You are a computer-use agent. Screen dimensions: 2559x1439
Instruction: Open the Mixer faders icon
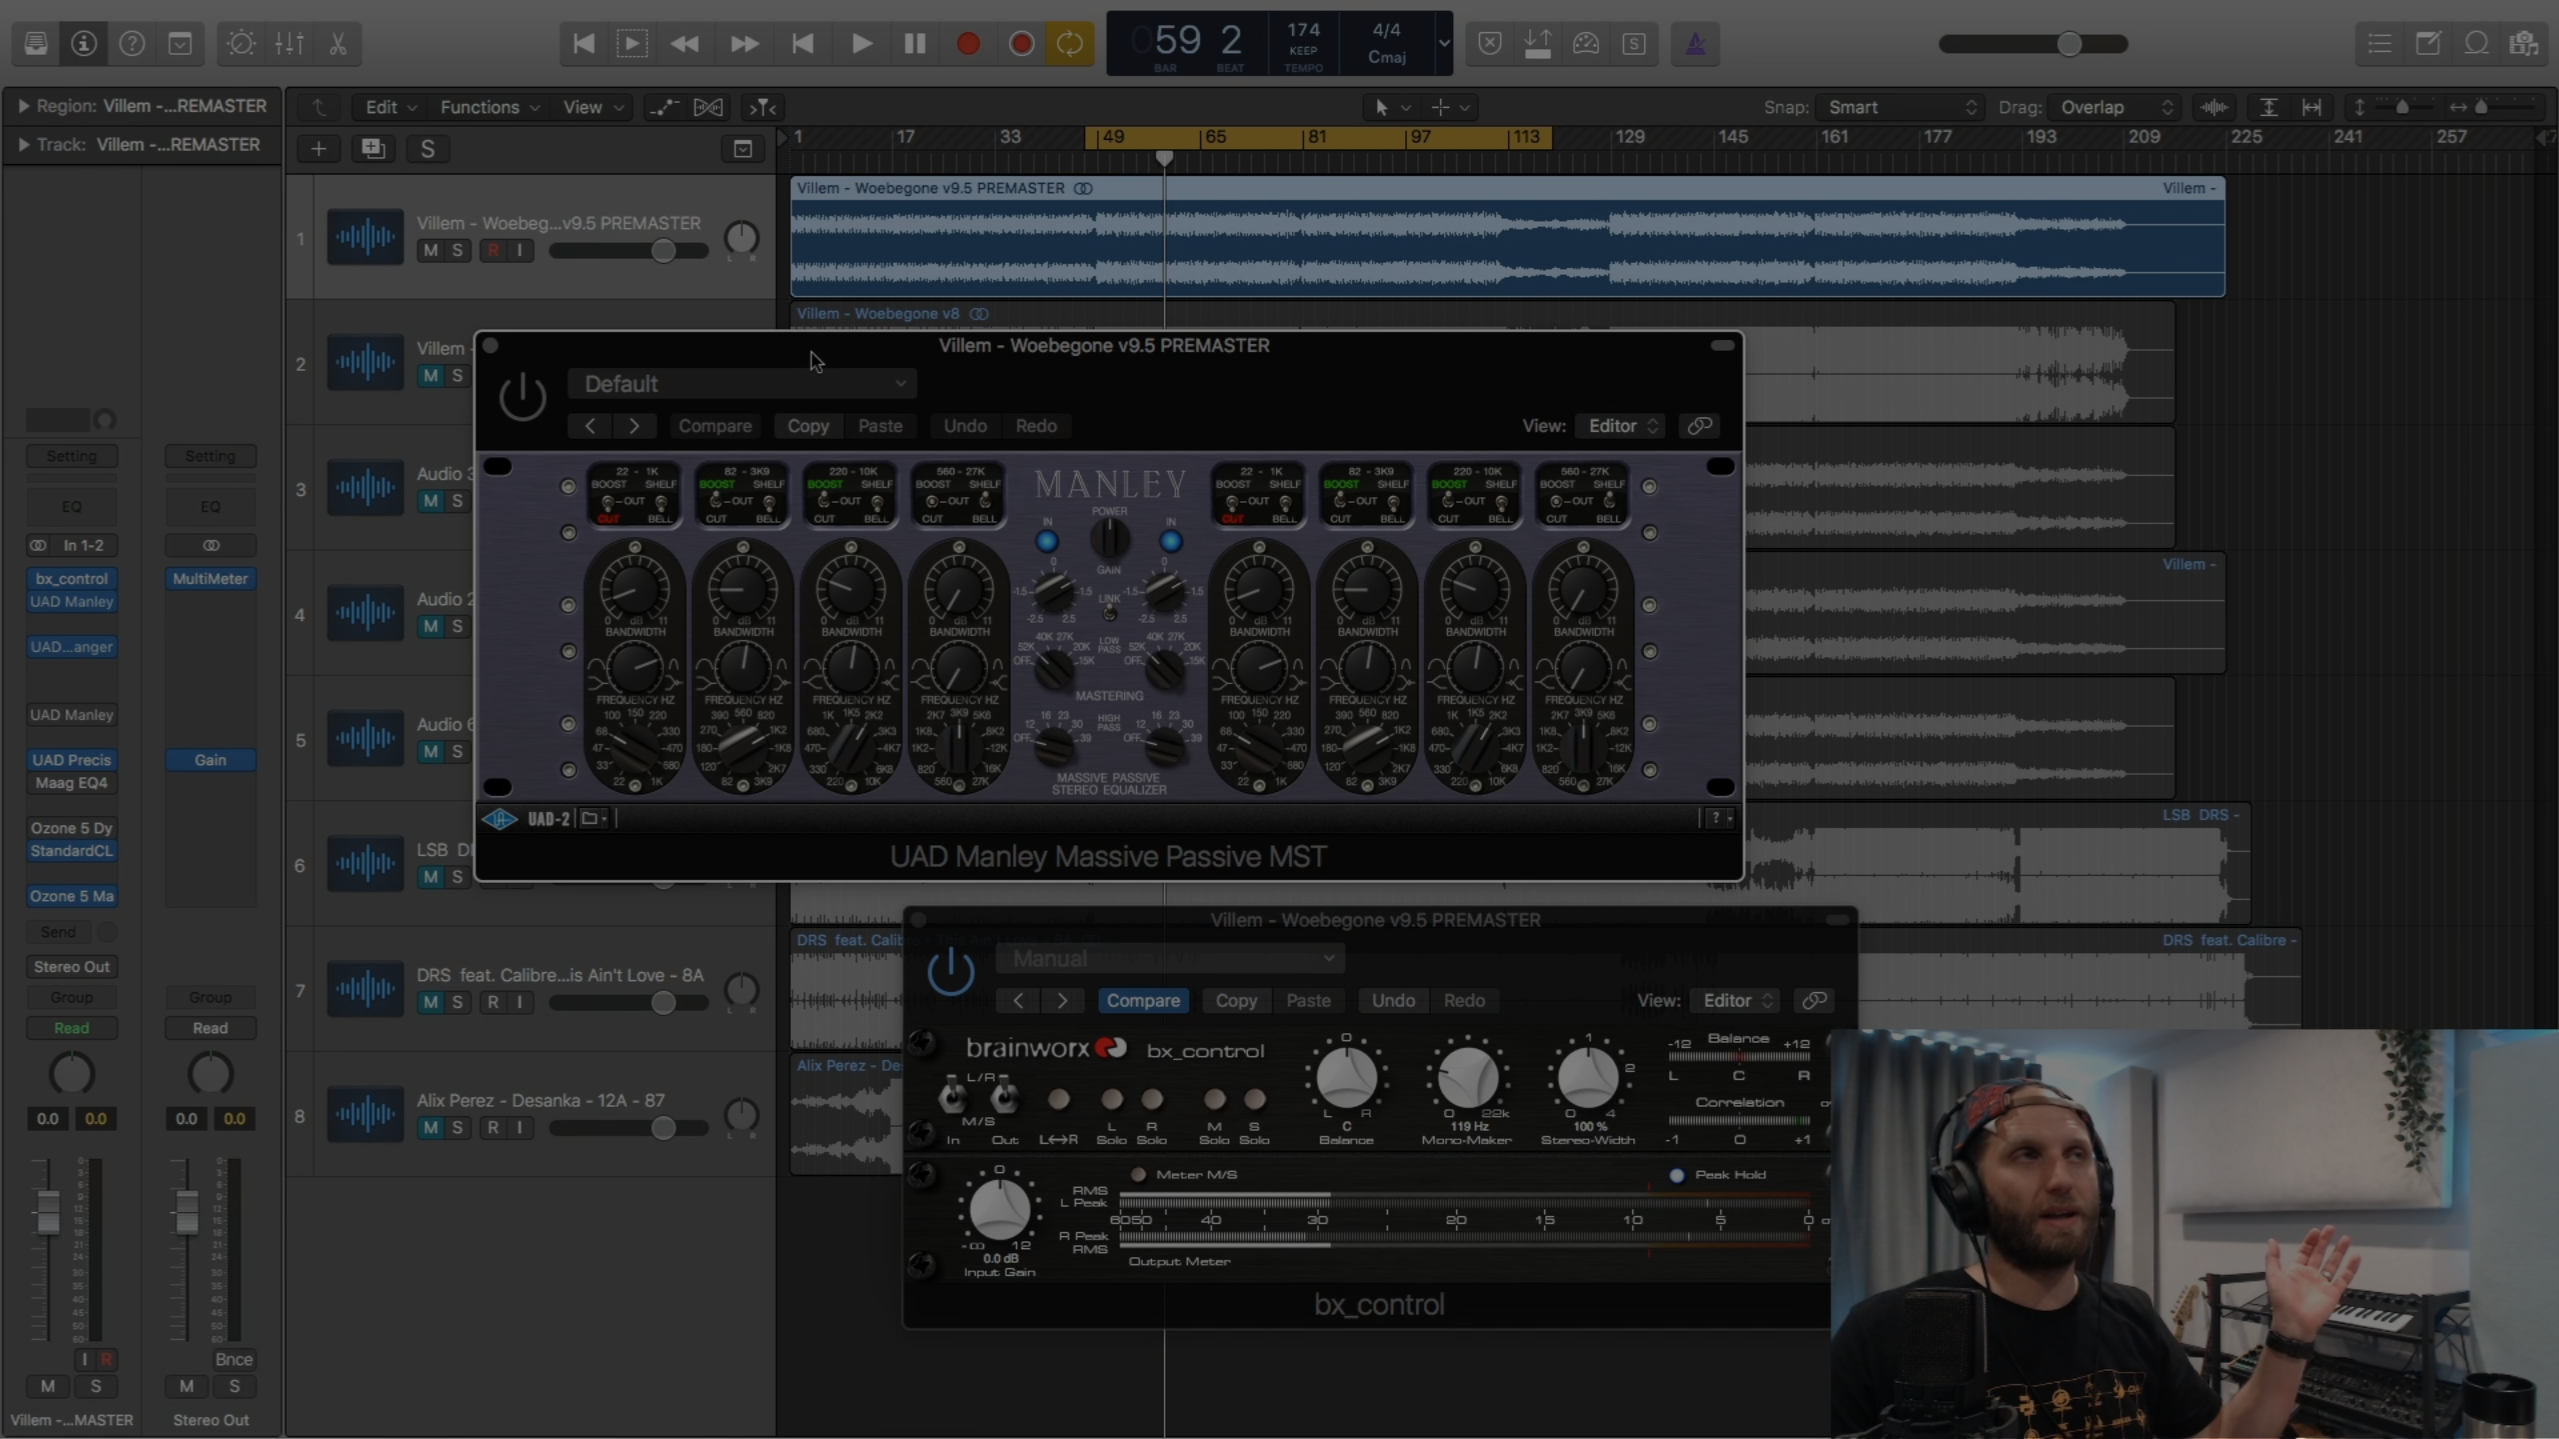pos(289,44)
